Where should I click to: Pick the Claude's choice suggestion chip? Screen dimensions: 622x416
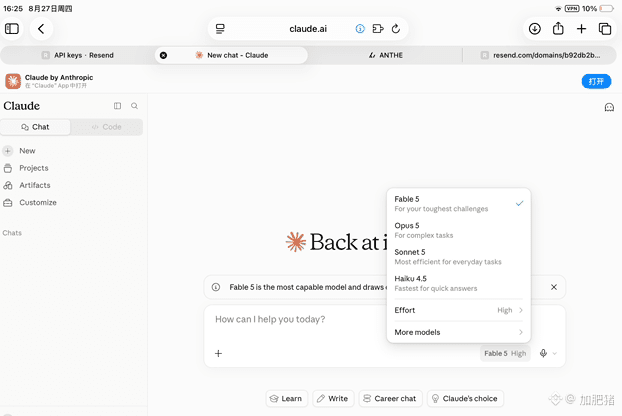pos(465,399)
